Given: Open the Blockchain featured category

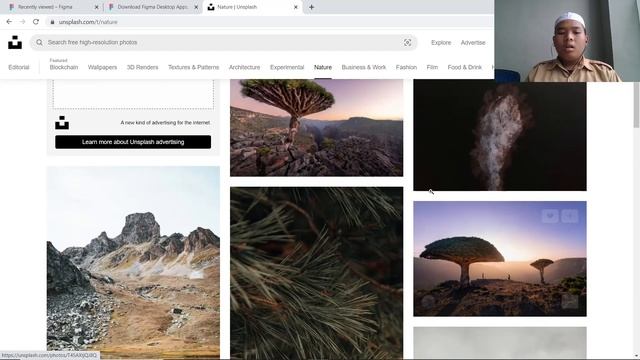Looking at the screenshot, I should point(64,67).
